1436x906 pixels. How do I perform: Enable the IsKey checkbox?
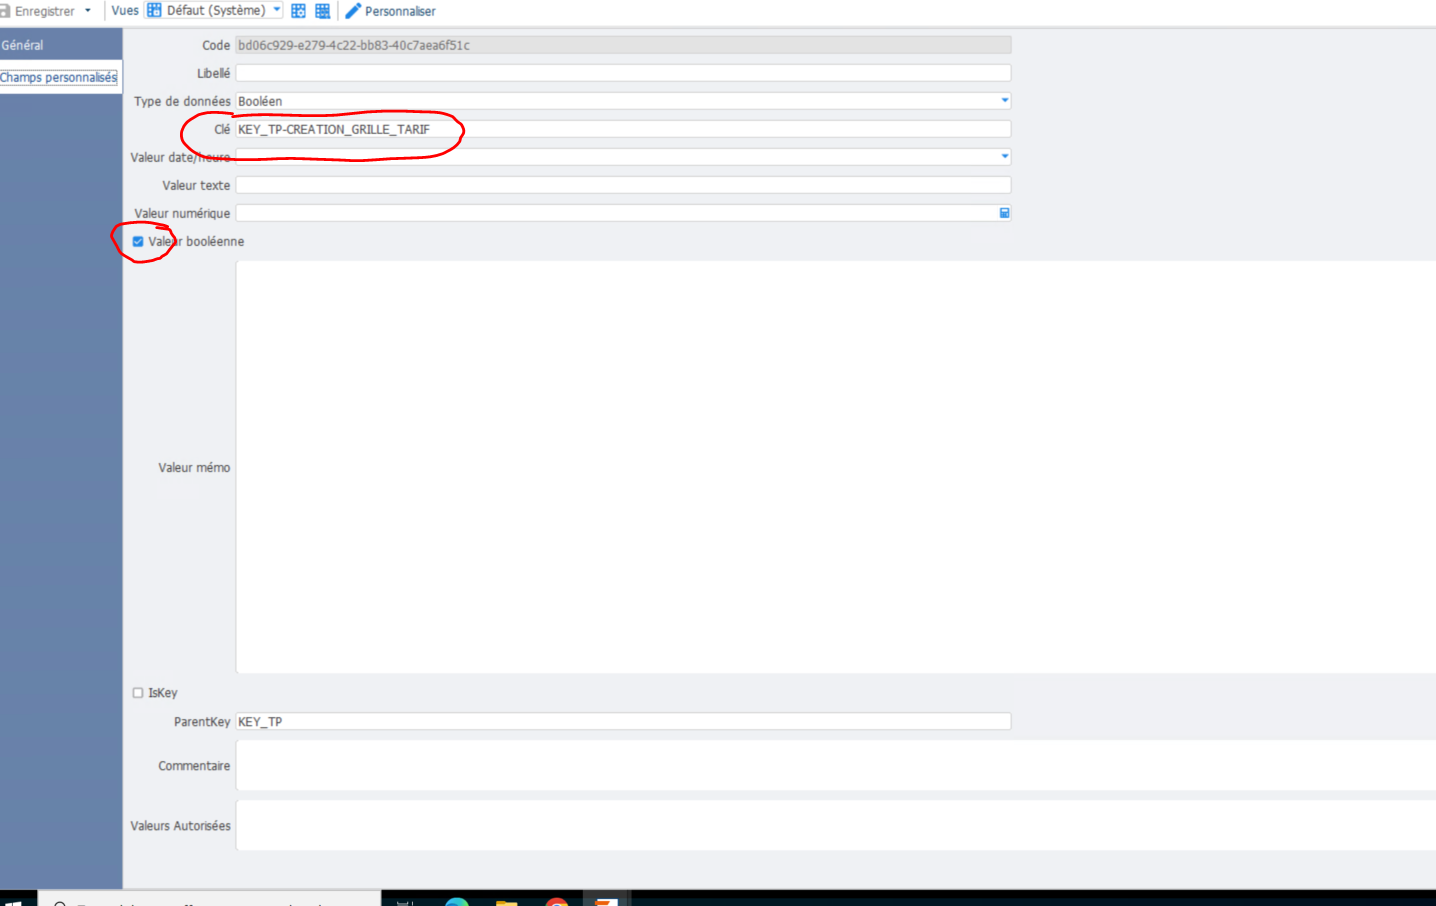pos(138,693)
